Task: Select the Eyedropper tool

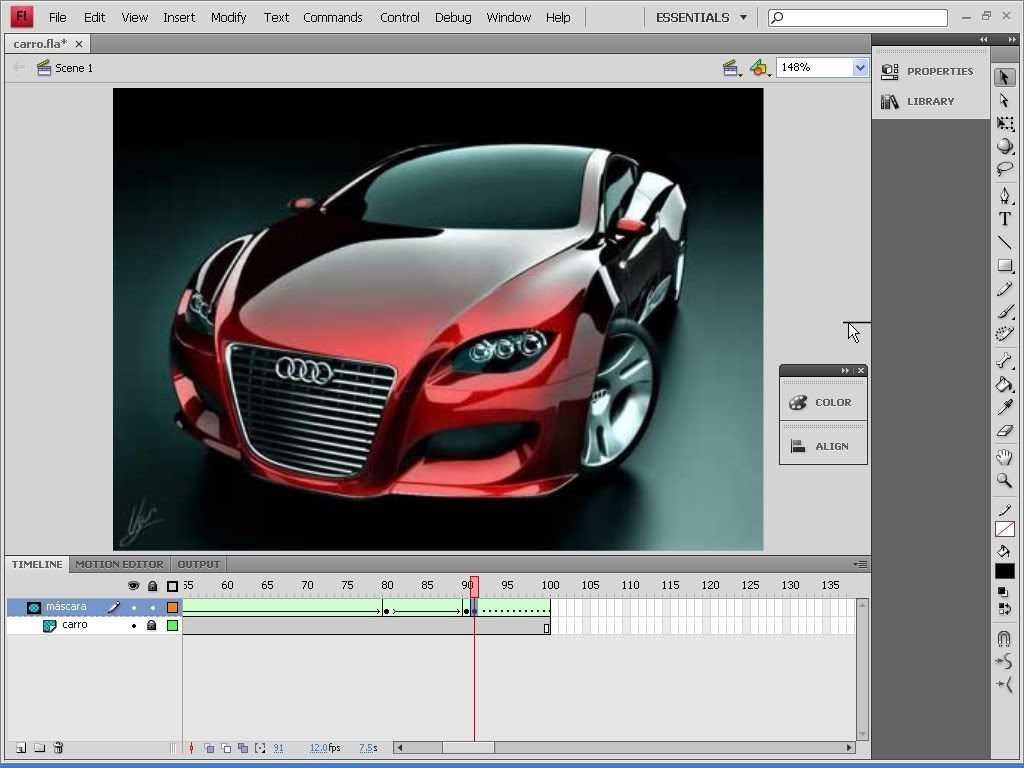Action: click(1005, 408)
